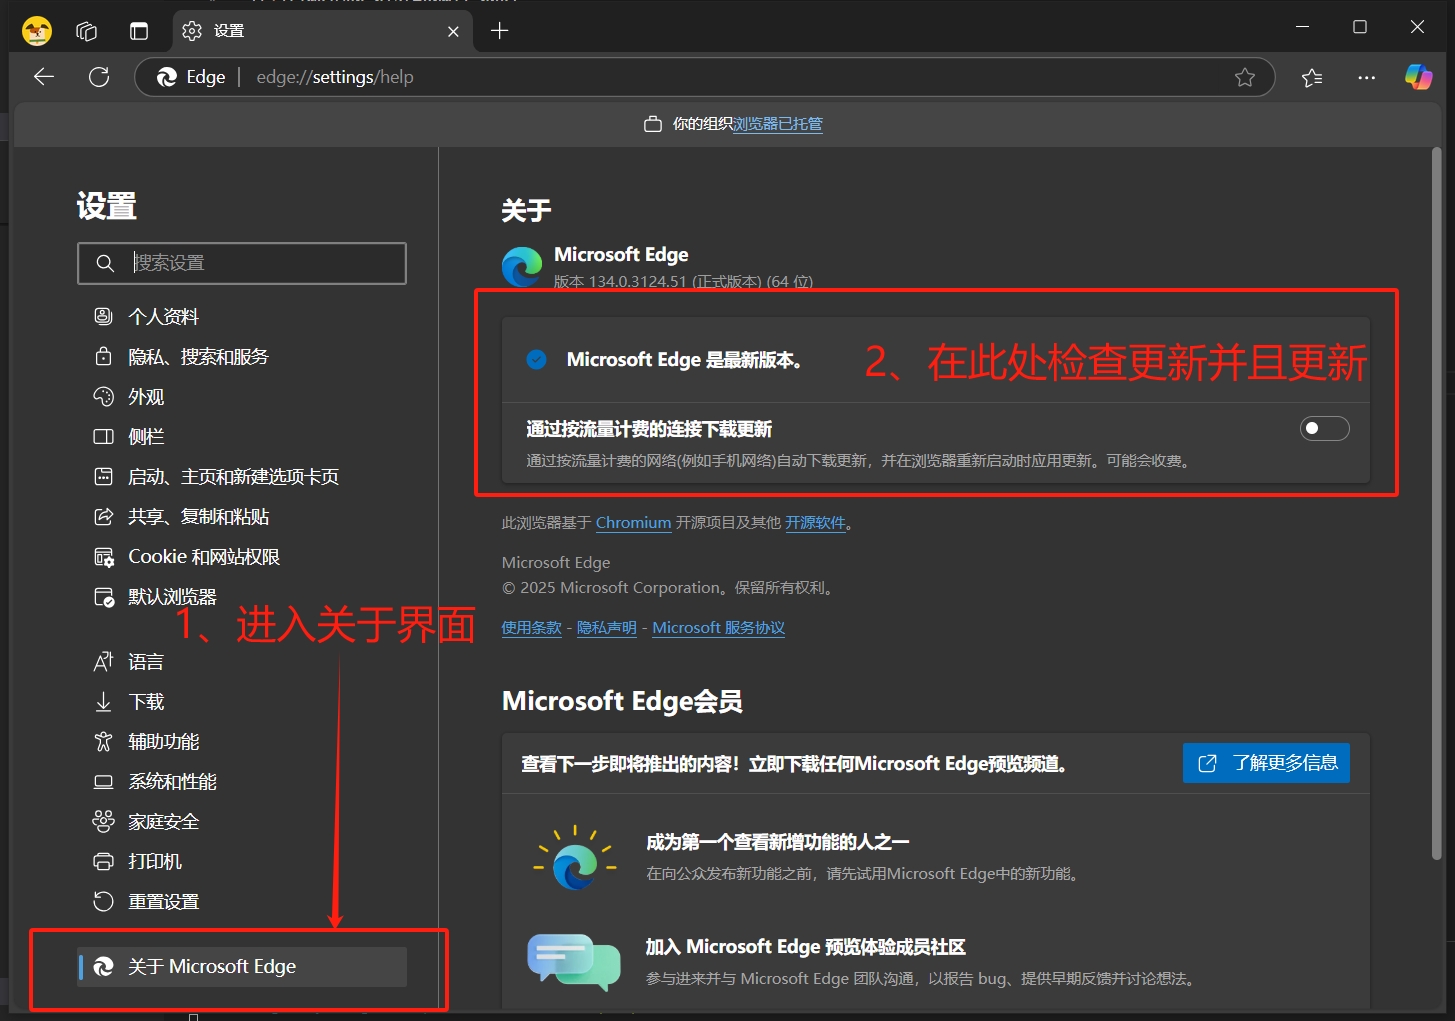Click the 浏览器已托管 link
Image resolution: width=1455 pixels, height=1021 pixels.
pyautogui.click(x=777, y=124)
